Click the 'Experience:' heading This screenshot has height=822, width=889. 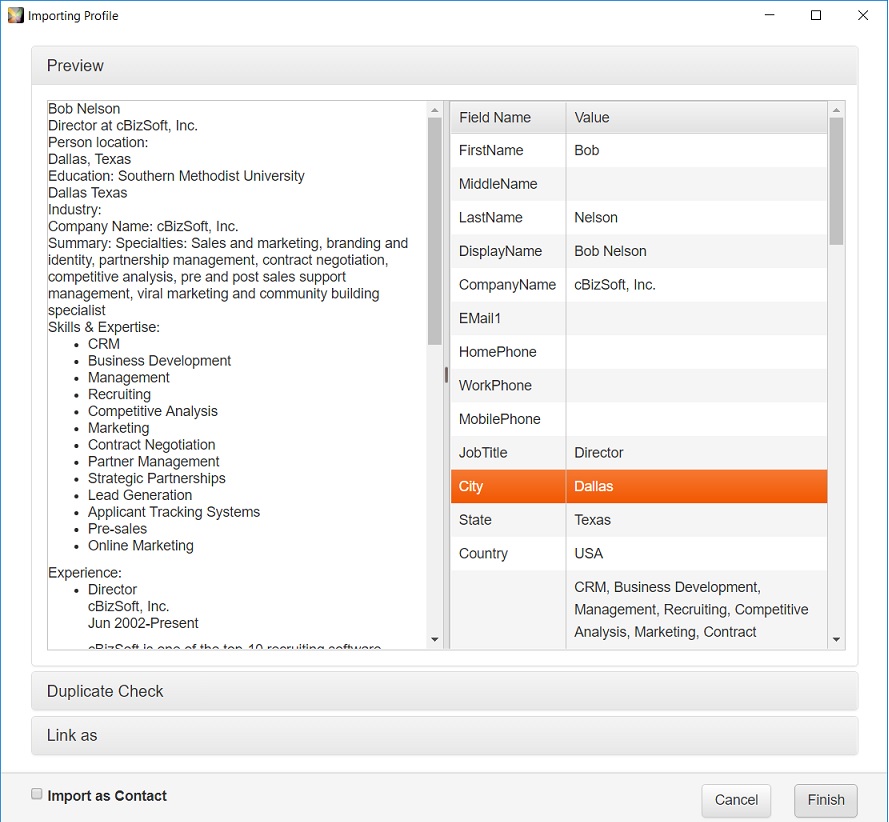(x=84, y=573)
